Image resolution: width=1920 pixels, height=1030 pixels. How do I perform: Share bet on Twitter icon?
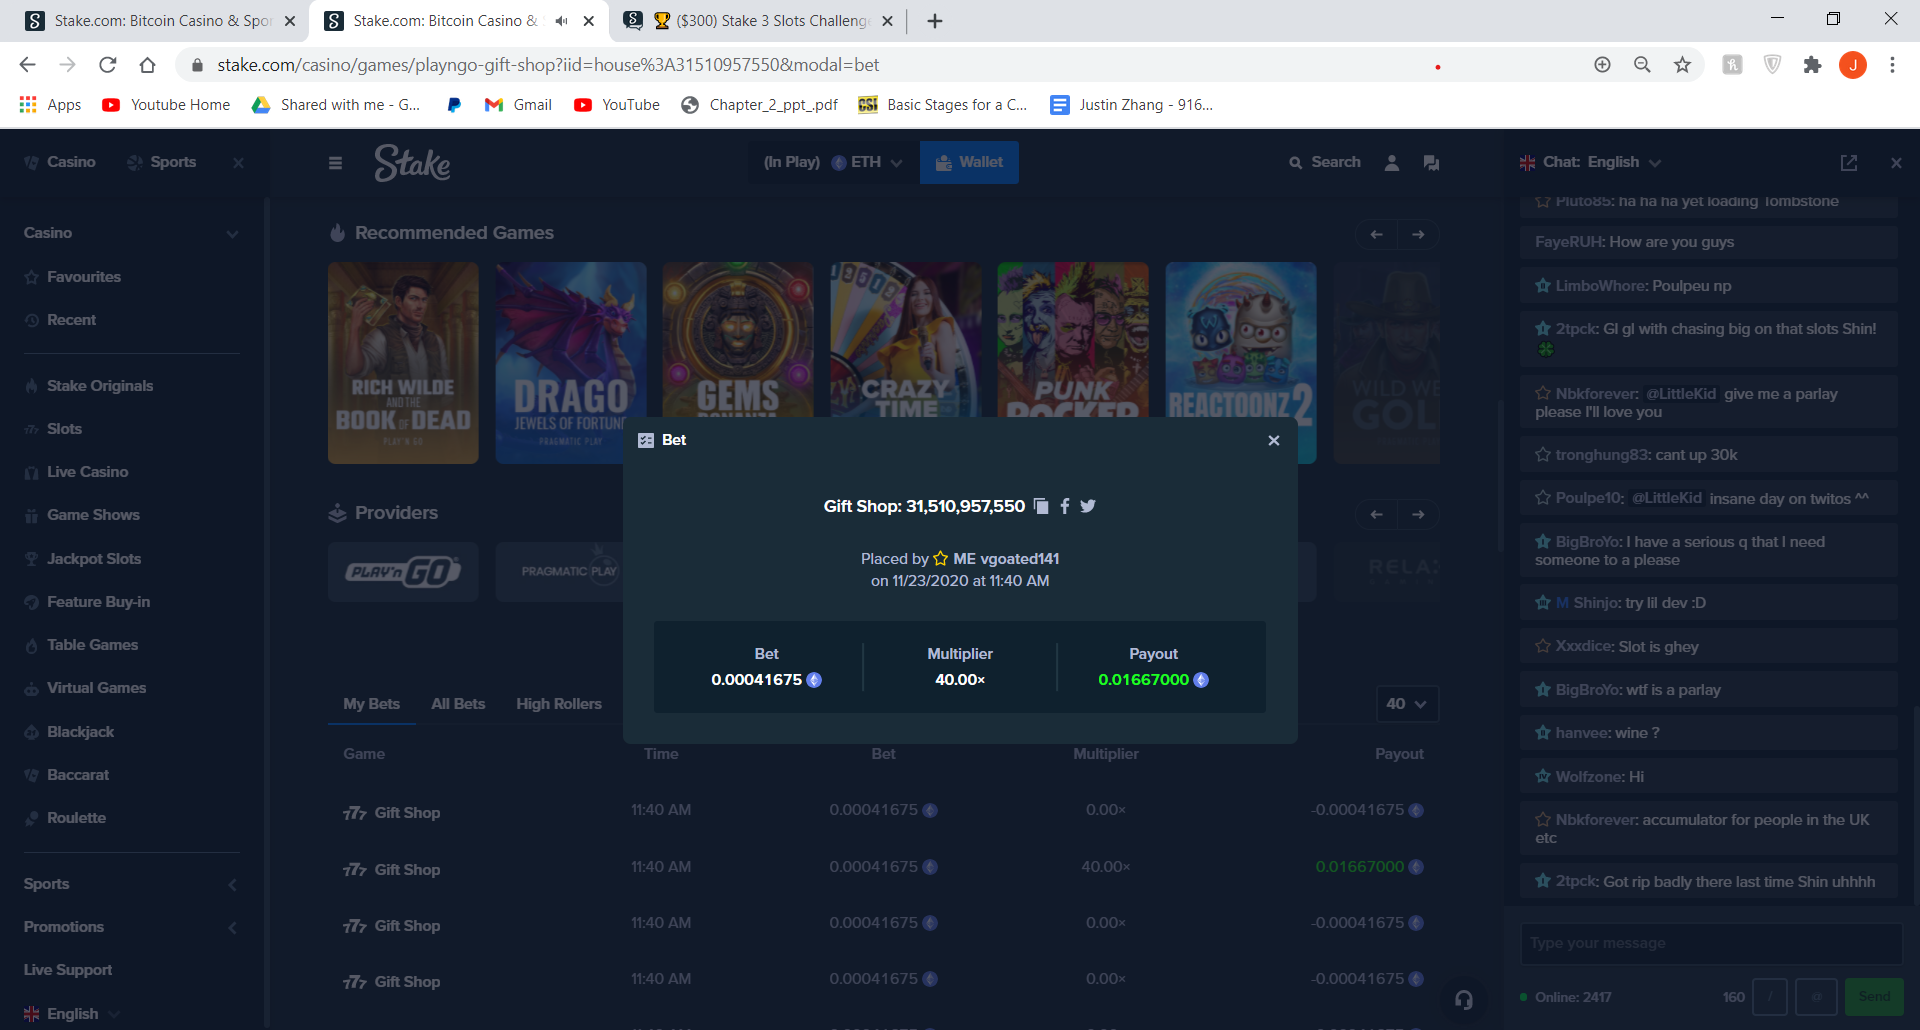pyautogui.click(x=1088, y=506)
